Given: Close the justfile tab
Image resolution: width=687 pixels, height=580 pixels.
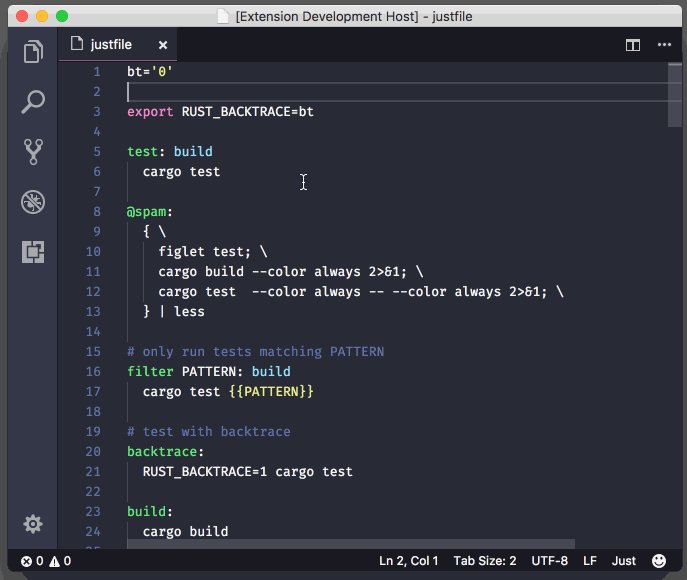Looking at the screenshot, I should pyautogui.click(x=163, y=45).
